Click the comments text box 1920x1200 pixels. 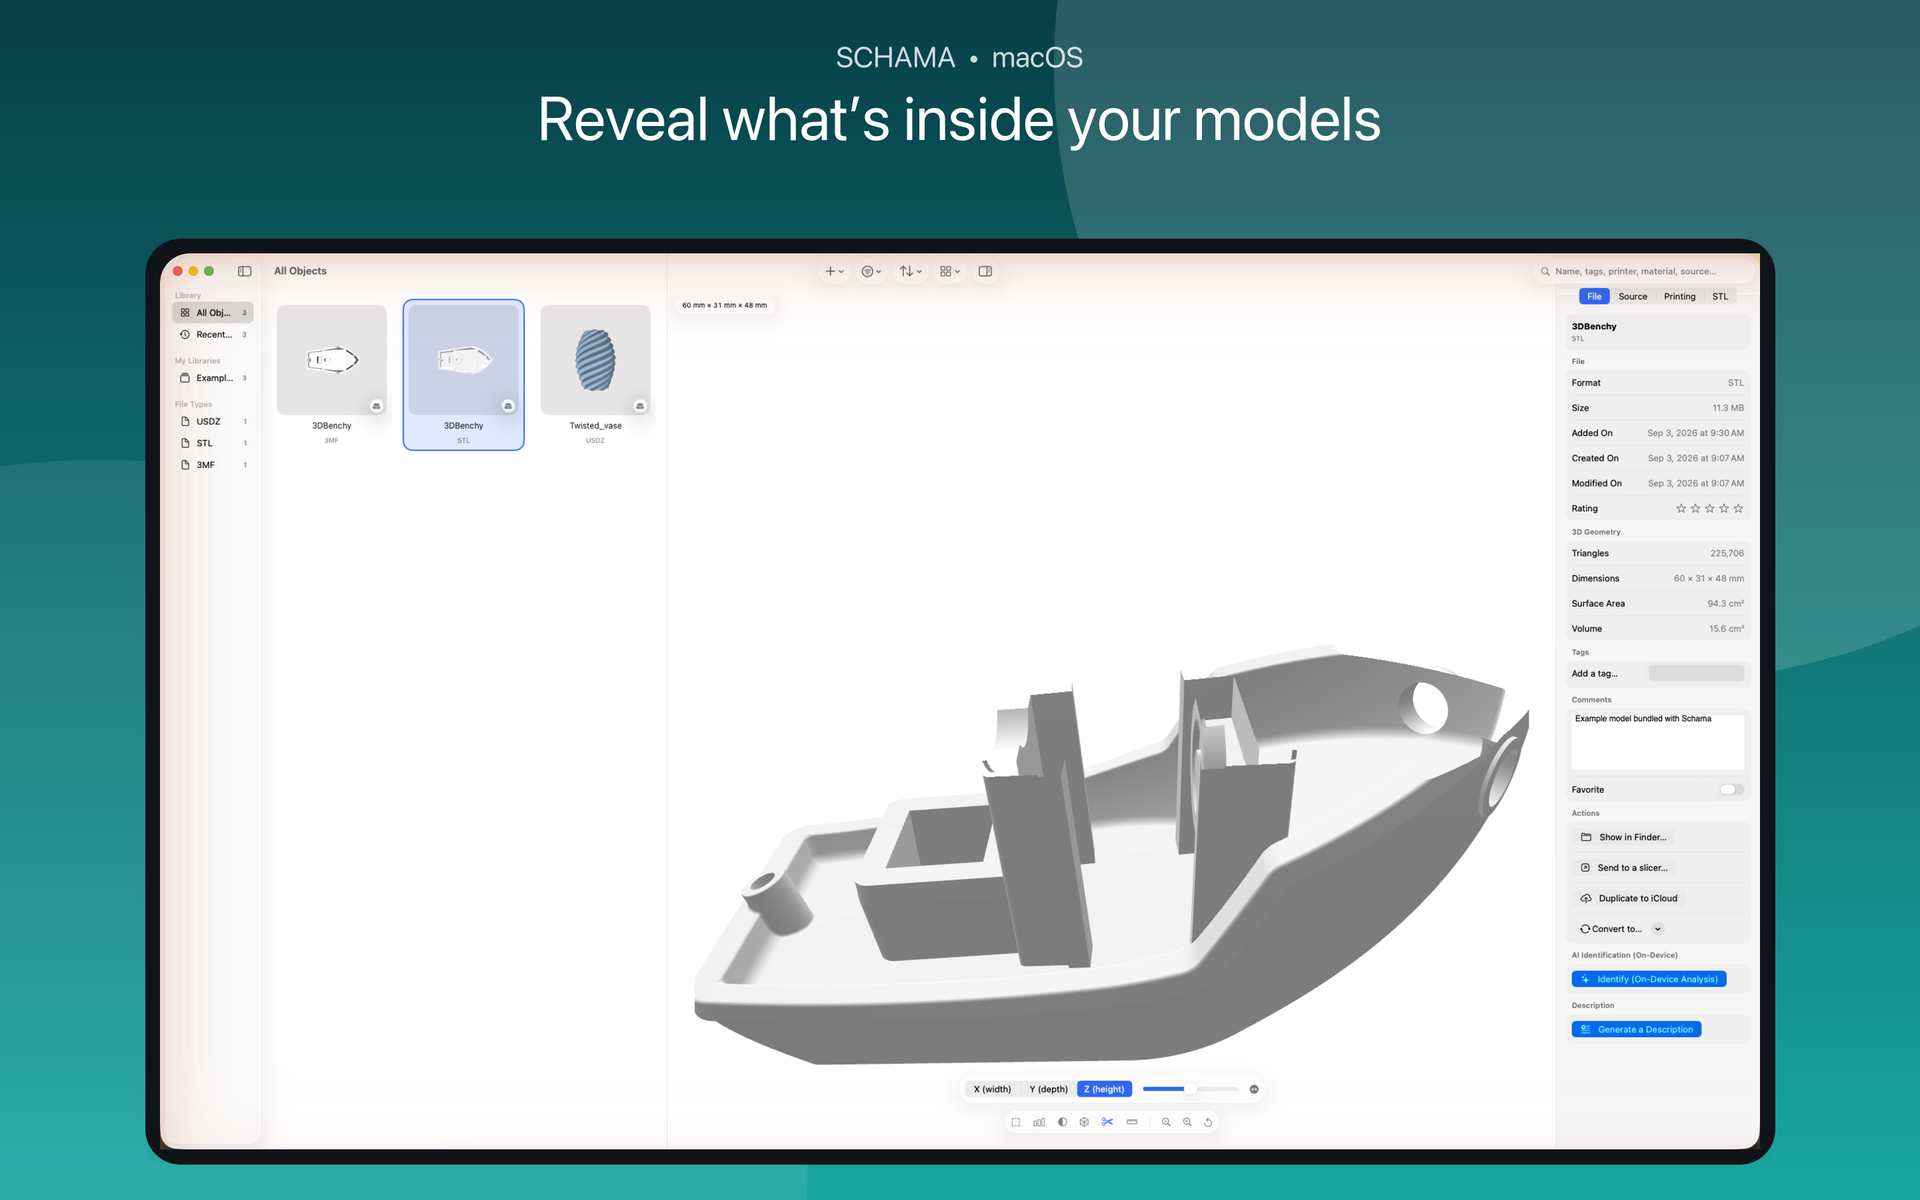click(1657, 740)
